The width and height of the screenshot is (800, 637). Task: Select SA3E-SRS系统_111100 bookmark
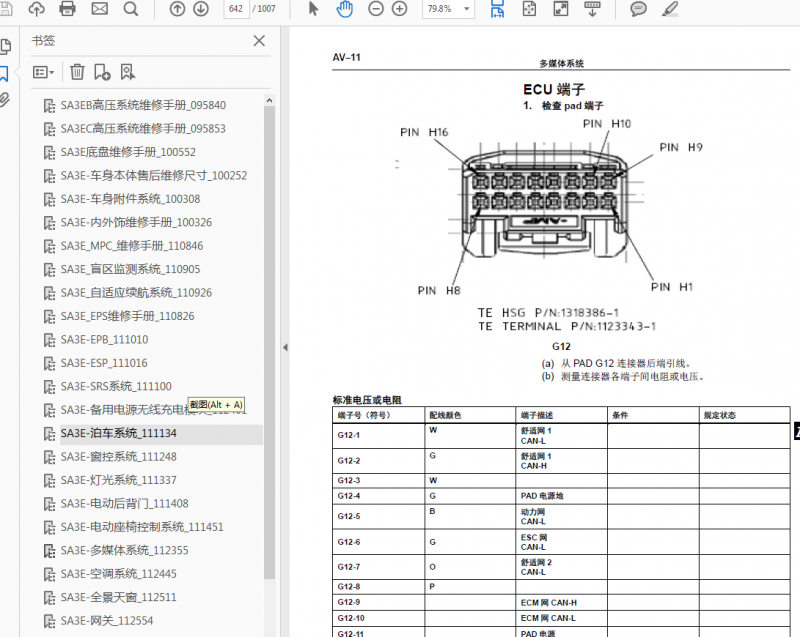(x=116, y=387)
